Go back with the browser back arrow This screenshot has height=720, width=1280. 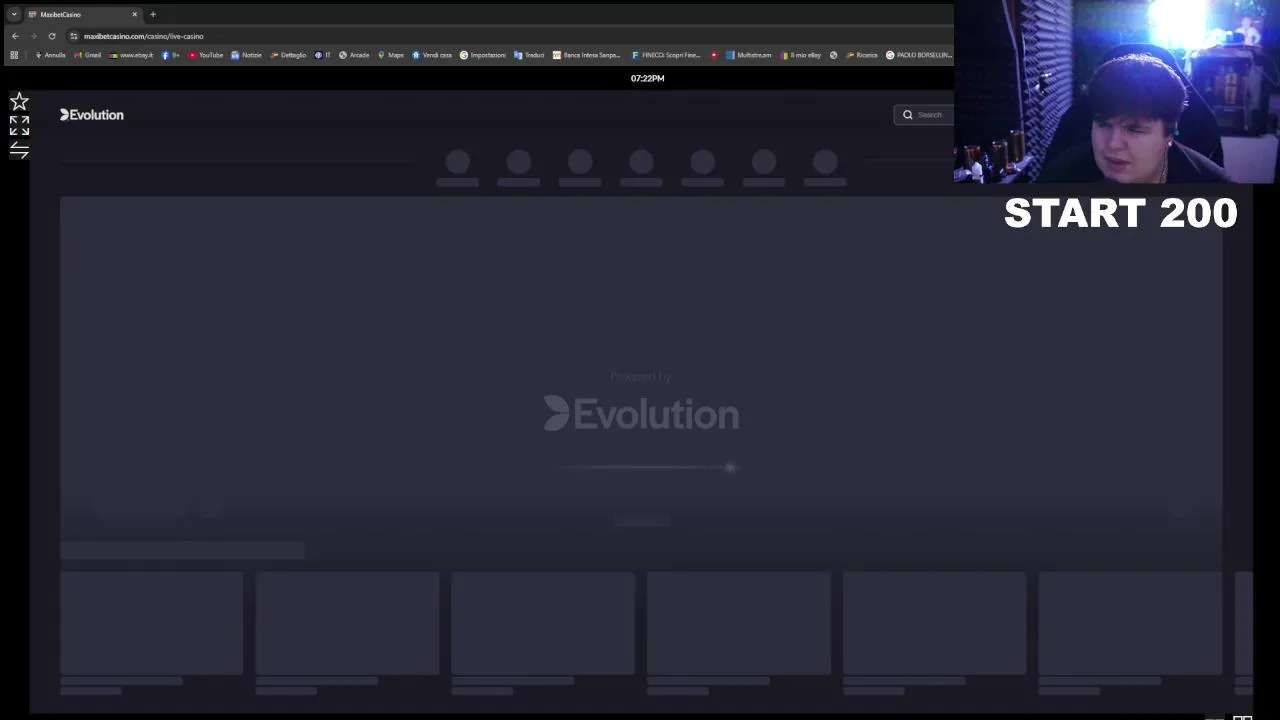coord(15,36)
